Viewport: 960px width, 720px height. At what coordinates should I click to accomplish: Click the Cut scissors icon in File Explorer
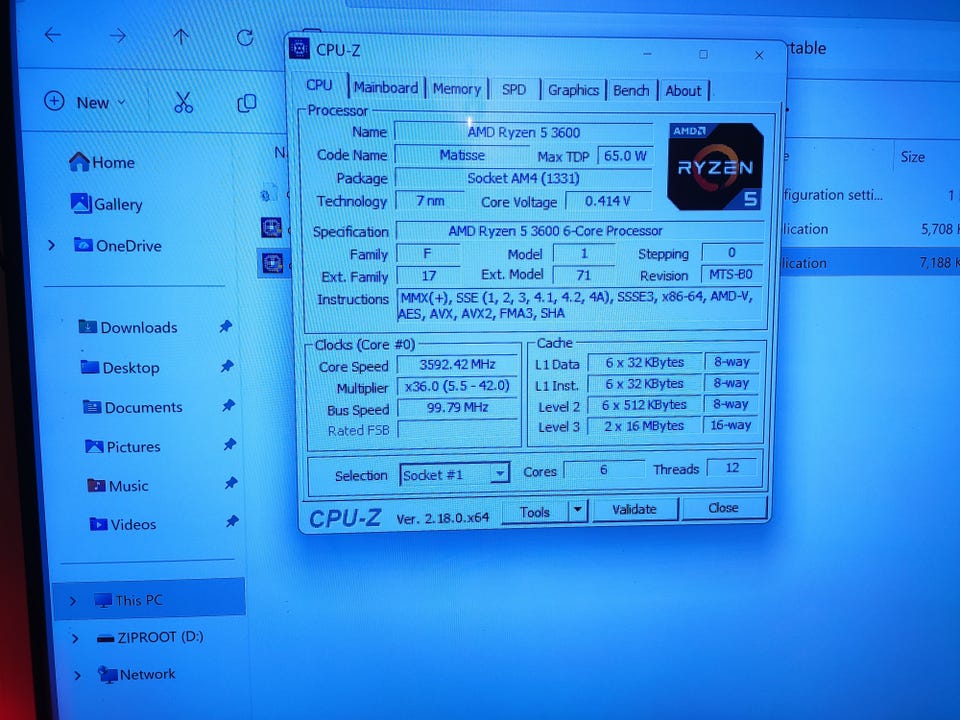[x=183, y=103]
